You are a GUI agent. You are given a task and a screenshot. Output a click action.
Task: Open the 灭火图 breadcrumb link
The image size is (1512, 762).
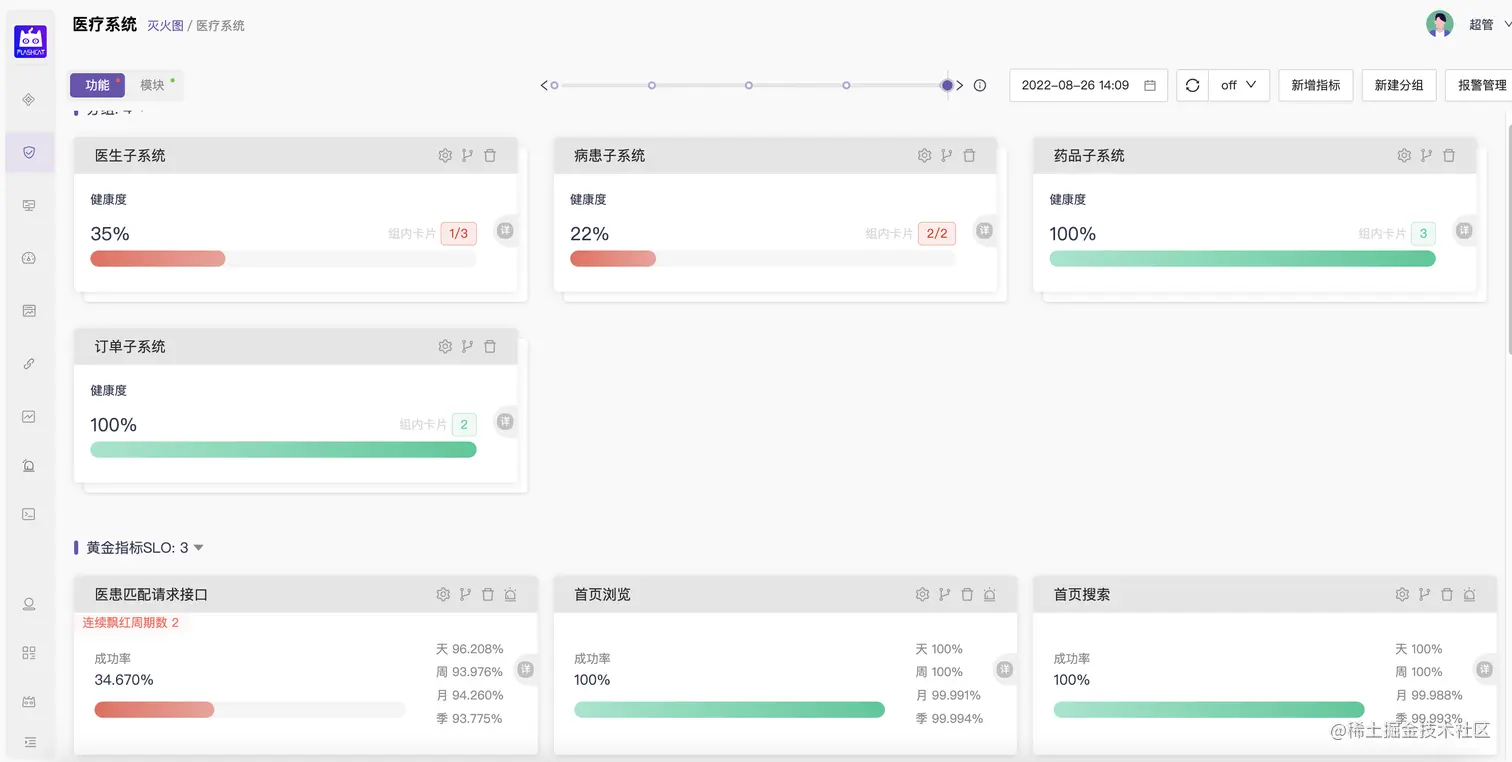coord(165,24)
